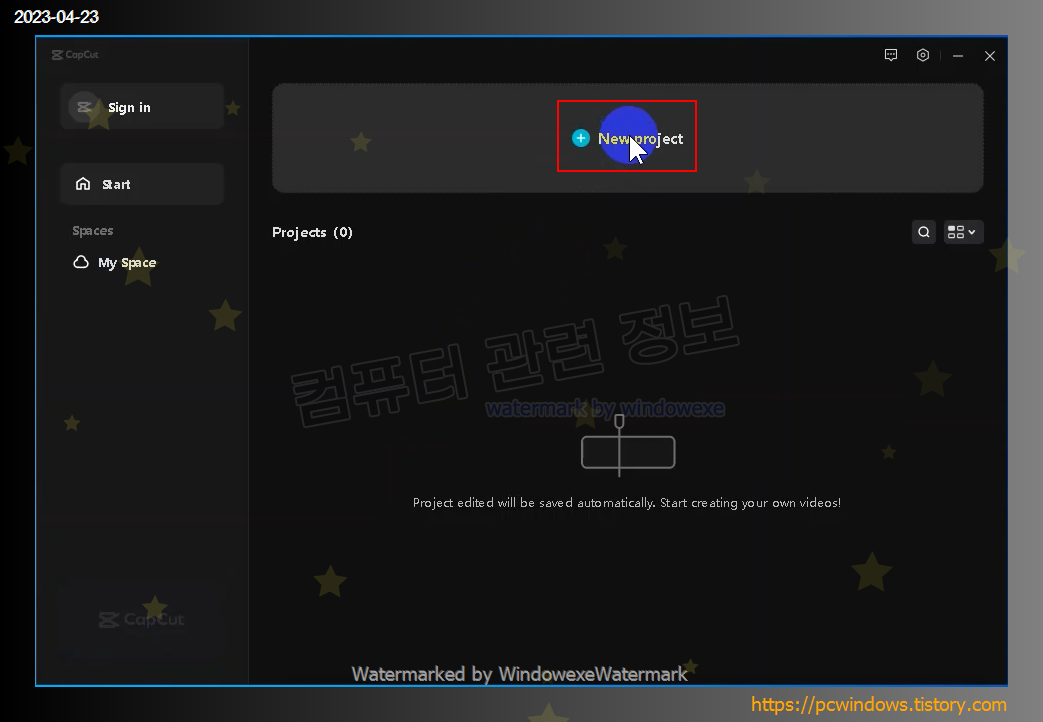Expand the project view layout dropdown
1043x722 pixels.
(963, 232)
